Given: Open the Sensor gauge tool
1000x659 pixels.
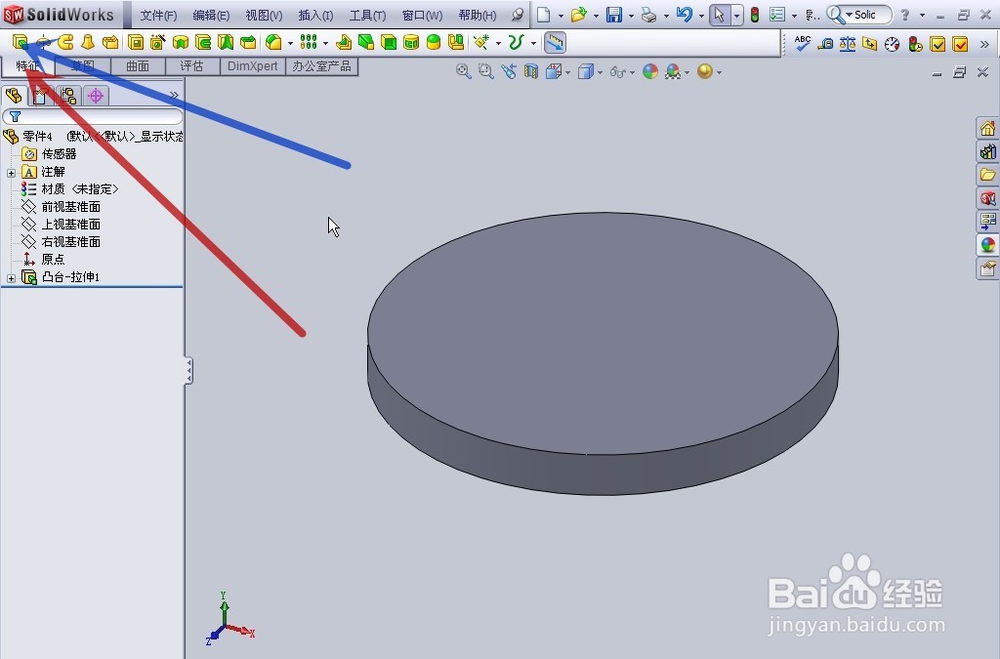Looking at the screenshot, I should (x=892, y=43).
